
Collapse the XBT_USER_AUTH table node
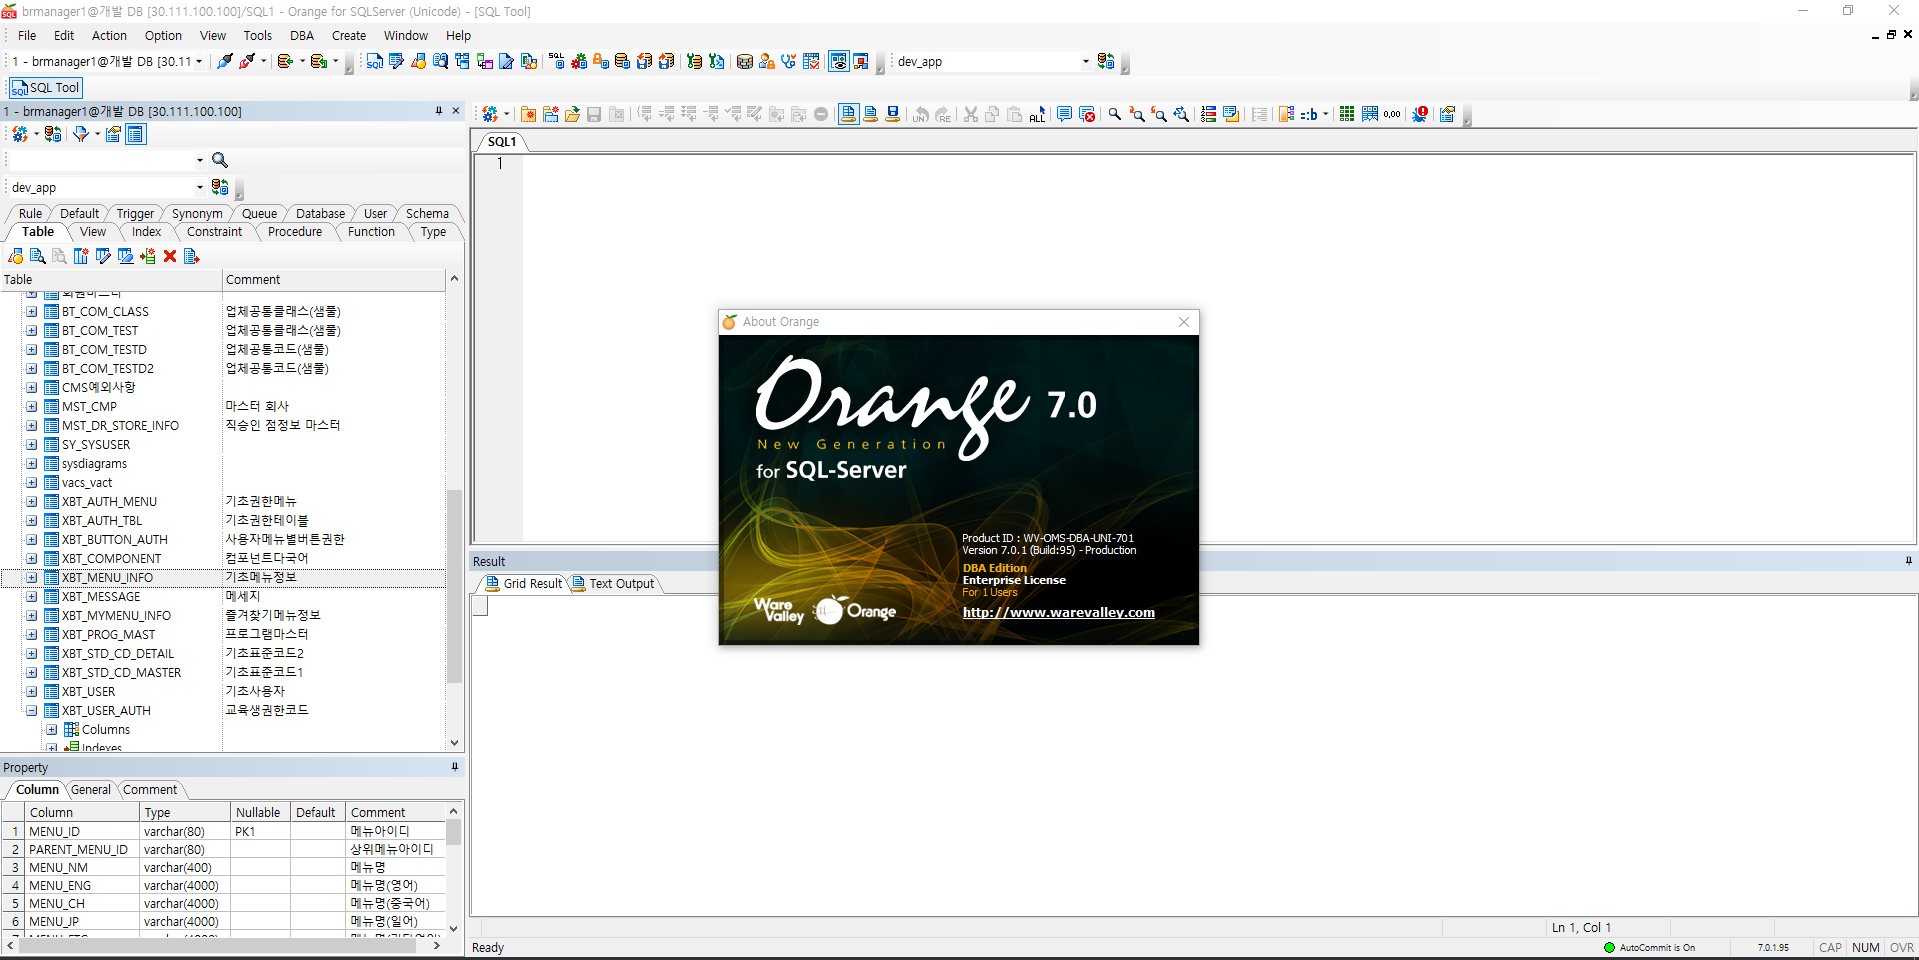pyautogui.click(x=32, y=711)
